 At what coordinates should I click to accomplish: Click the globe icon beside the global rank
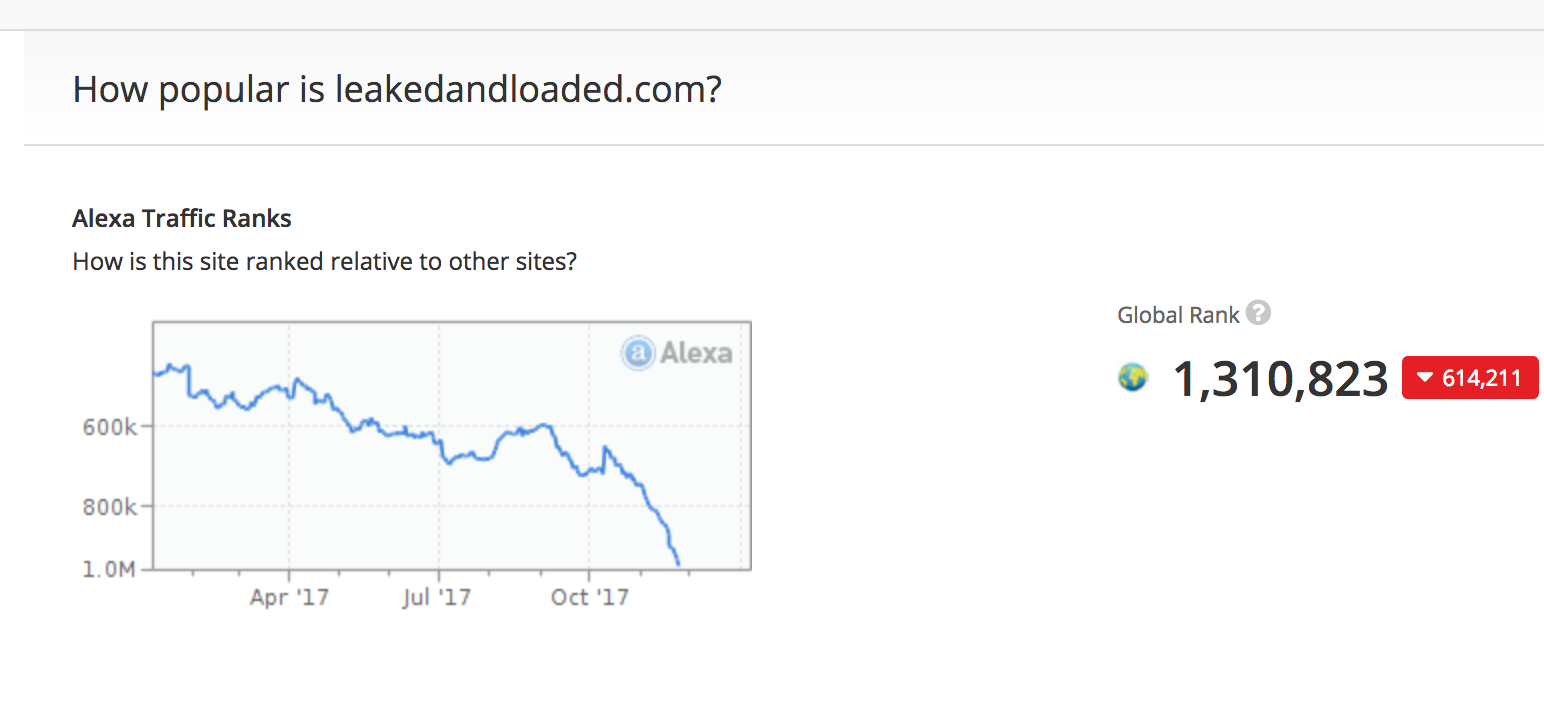point(1133,378)
